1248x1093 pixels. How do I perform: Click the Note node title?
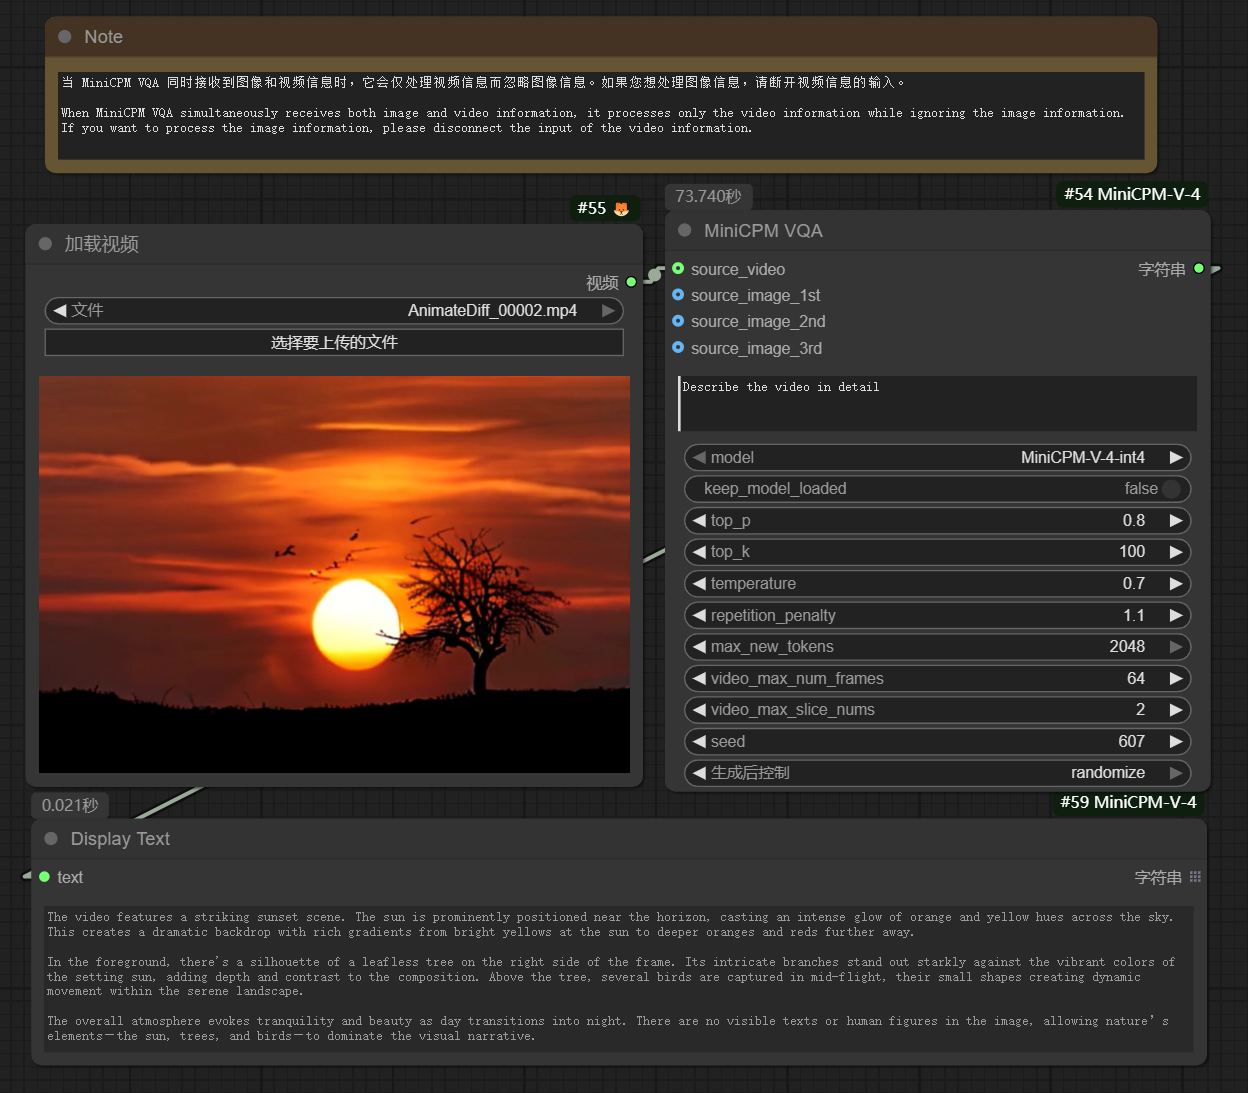tap(103, 37)
